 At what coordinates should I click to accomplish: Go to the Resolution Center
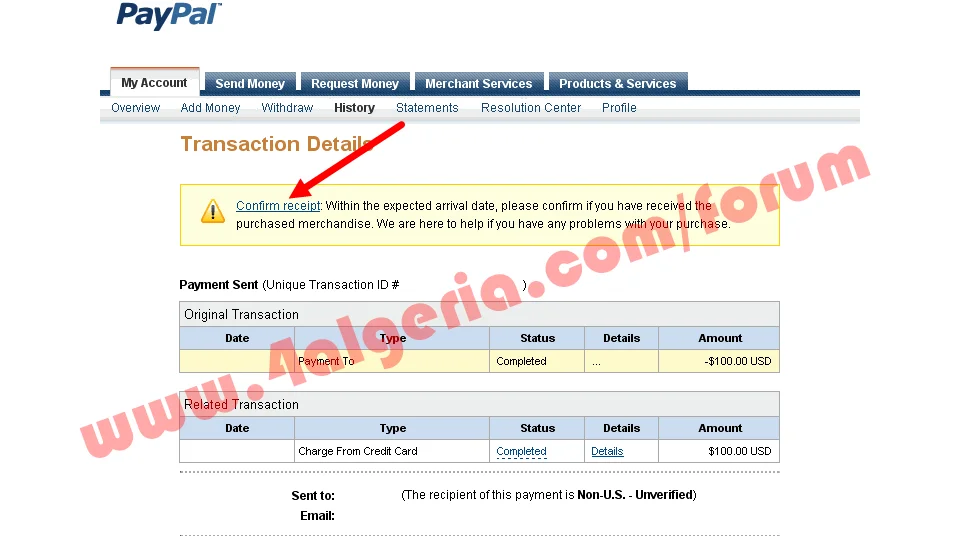(x=530, y=108)
